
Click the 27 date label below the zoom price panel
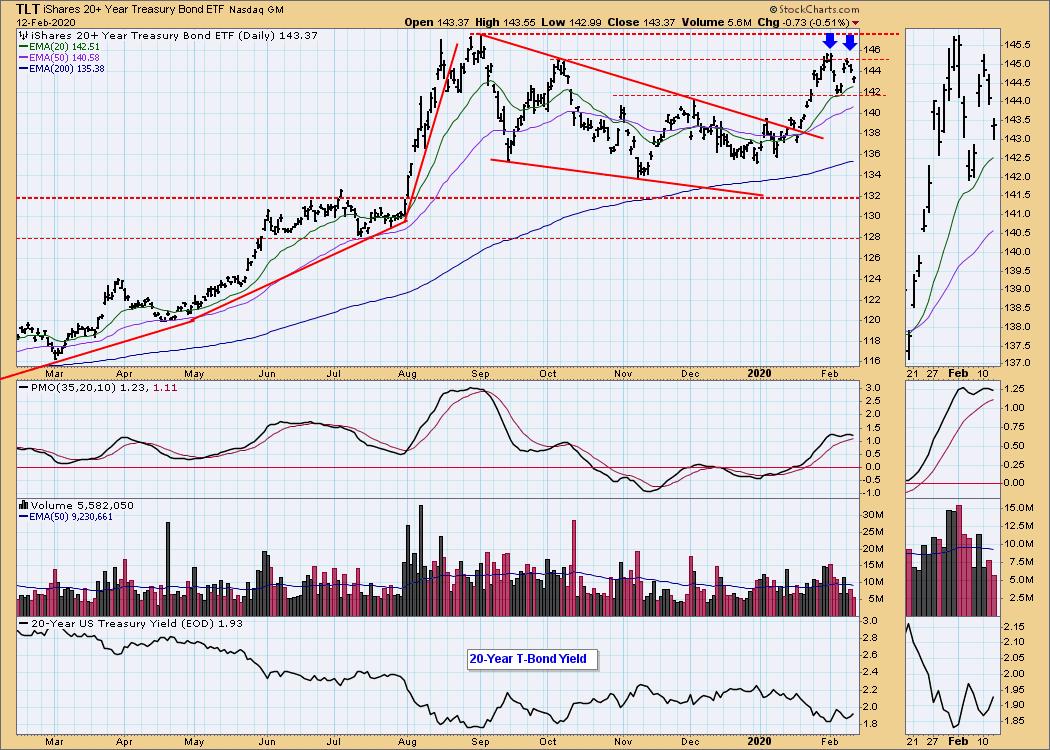point(933,374)
